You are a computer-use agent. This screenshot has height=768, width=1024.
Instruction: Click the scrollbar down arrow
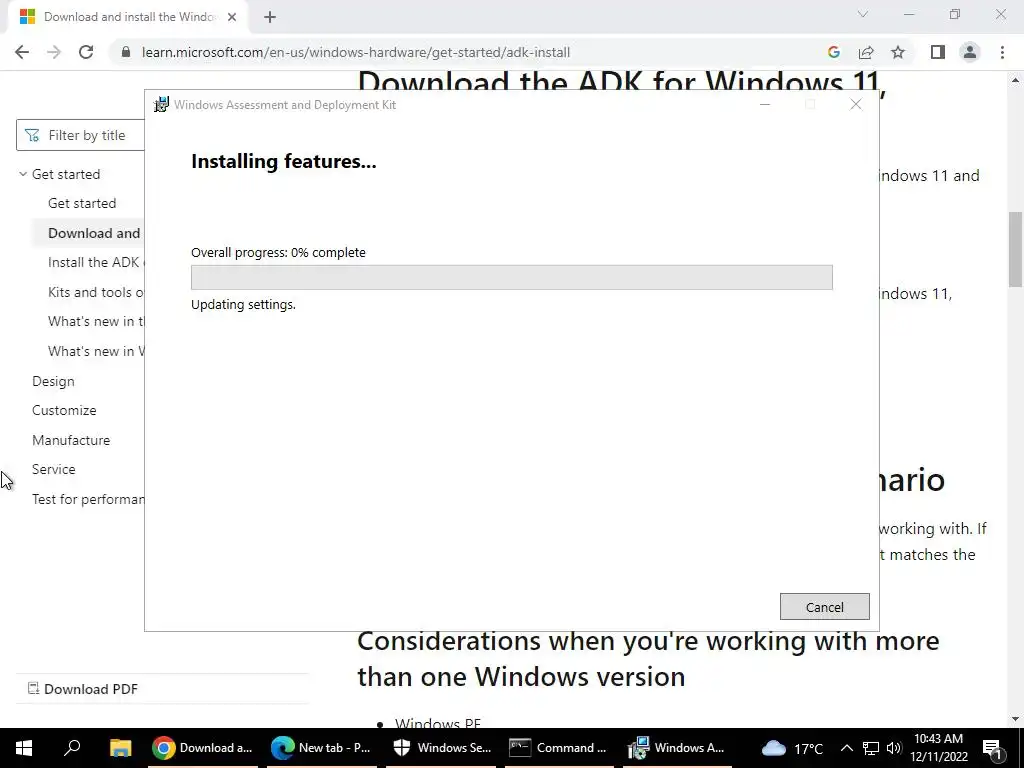point(1015,720)
